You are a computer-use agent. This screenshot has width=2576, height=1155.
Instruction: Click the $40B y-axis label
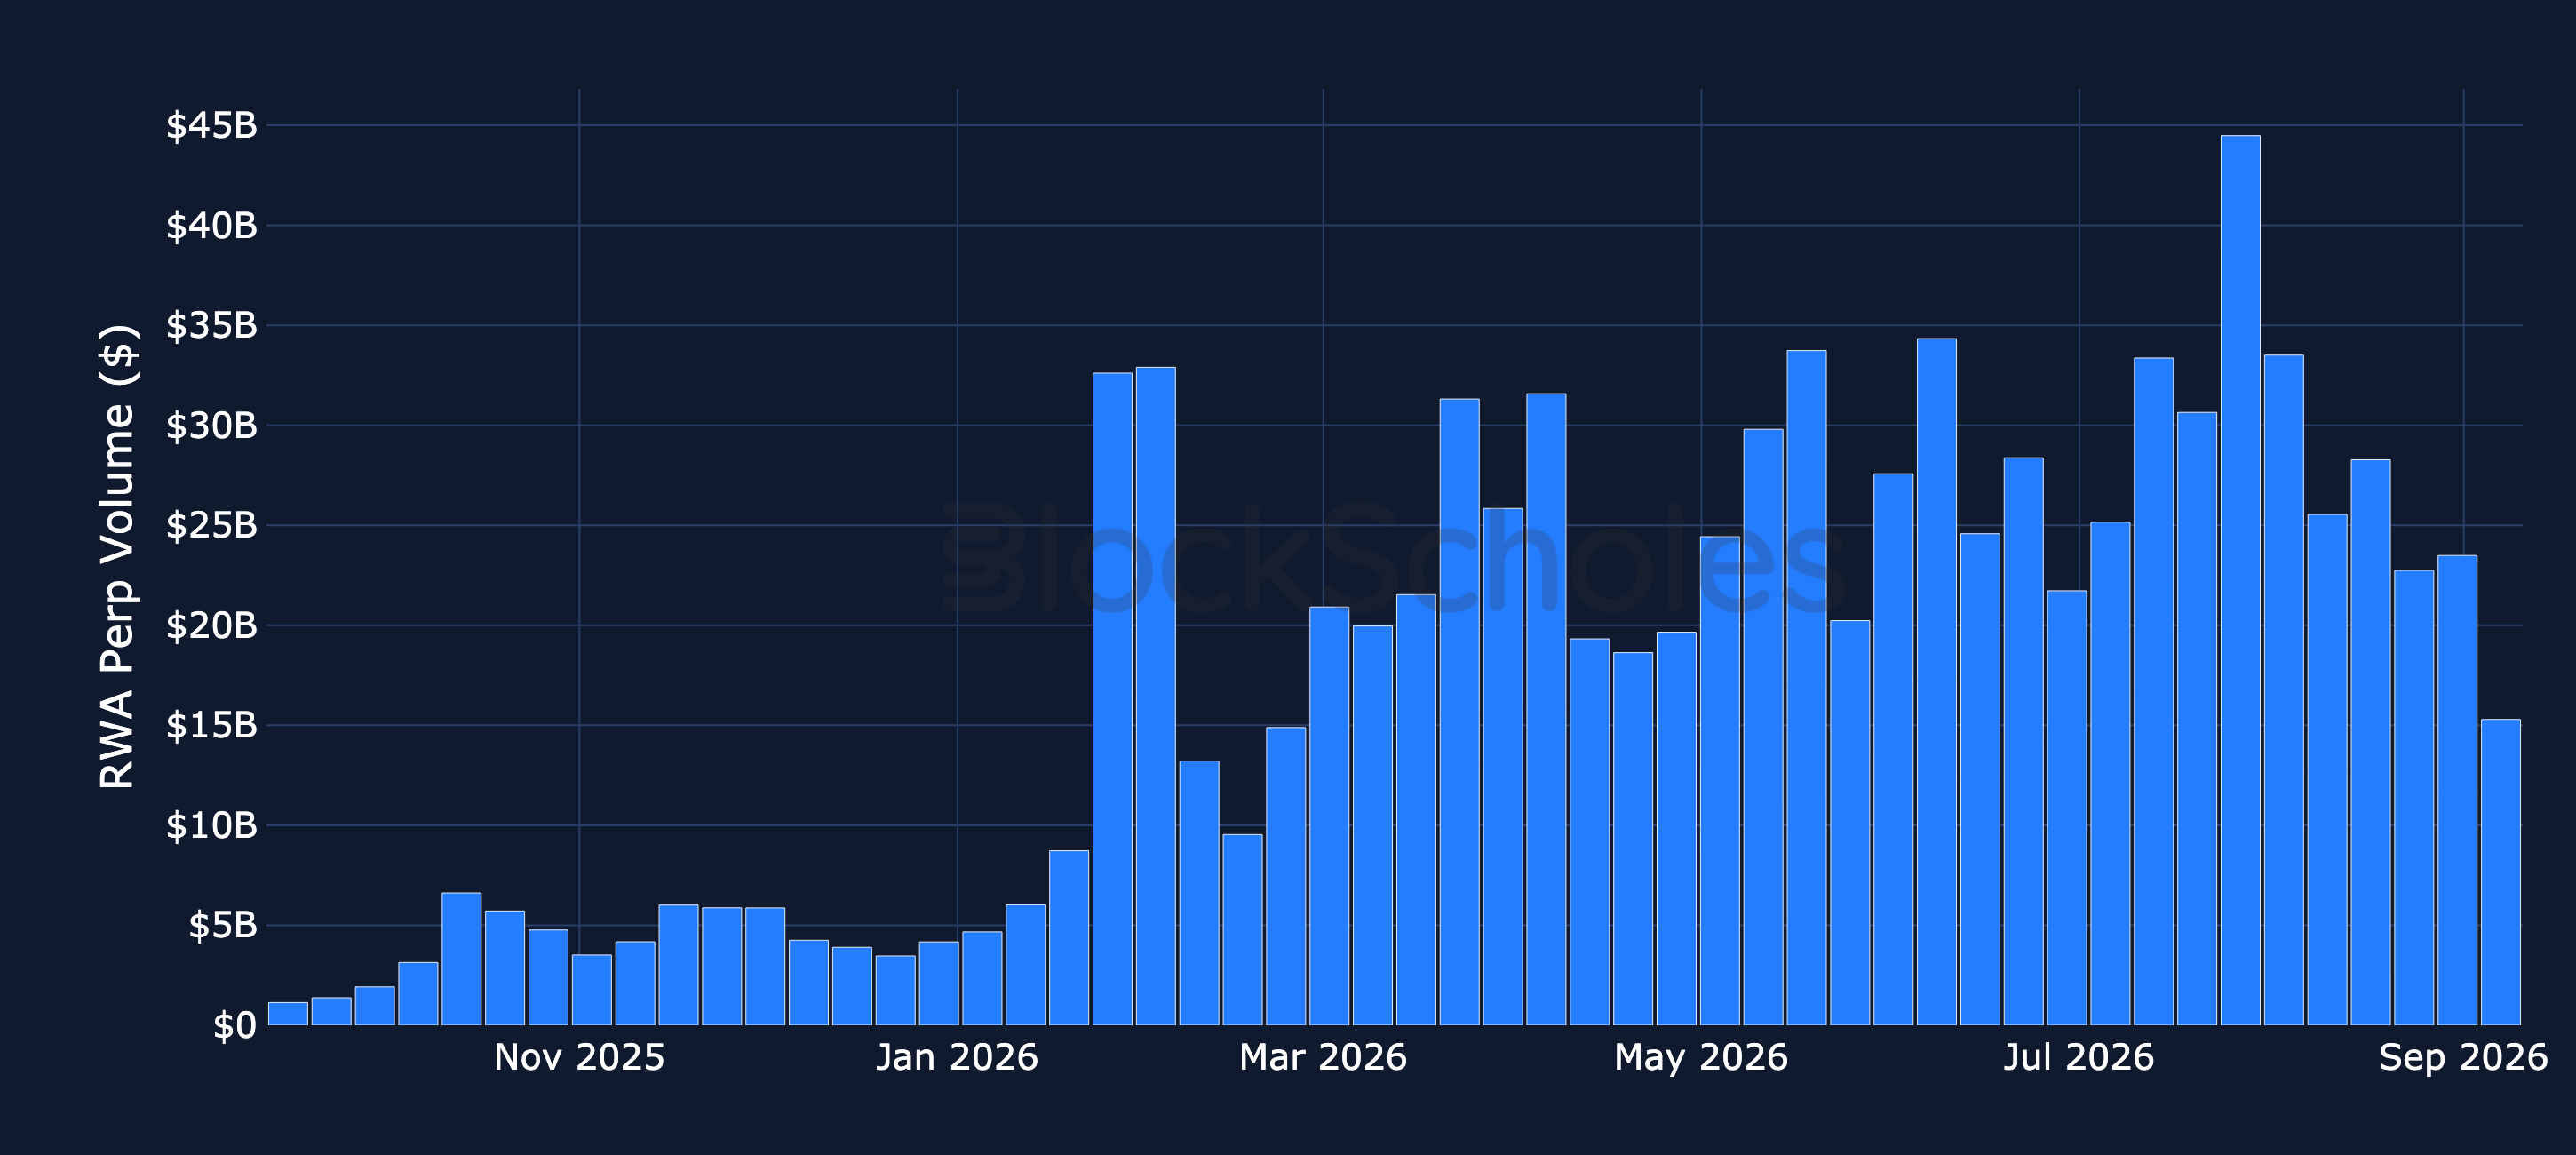(211, 226)
